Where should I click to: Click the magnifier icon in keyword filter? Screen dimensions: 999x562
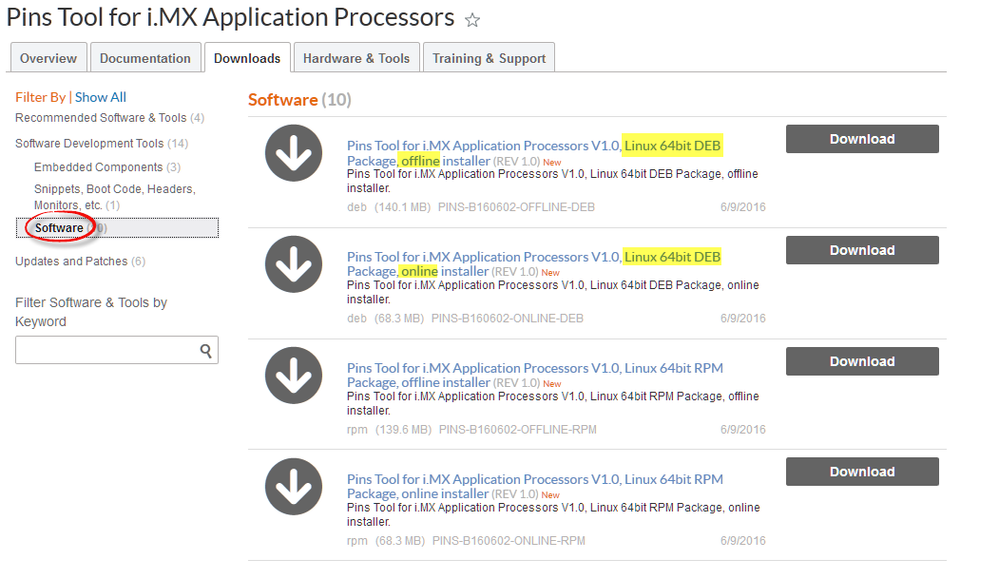coord(206,350)
